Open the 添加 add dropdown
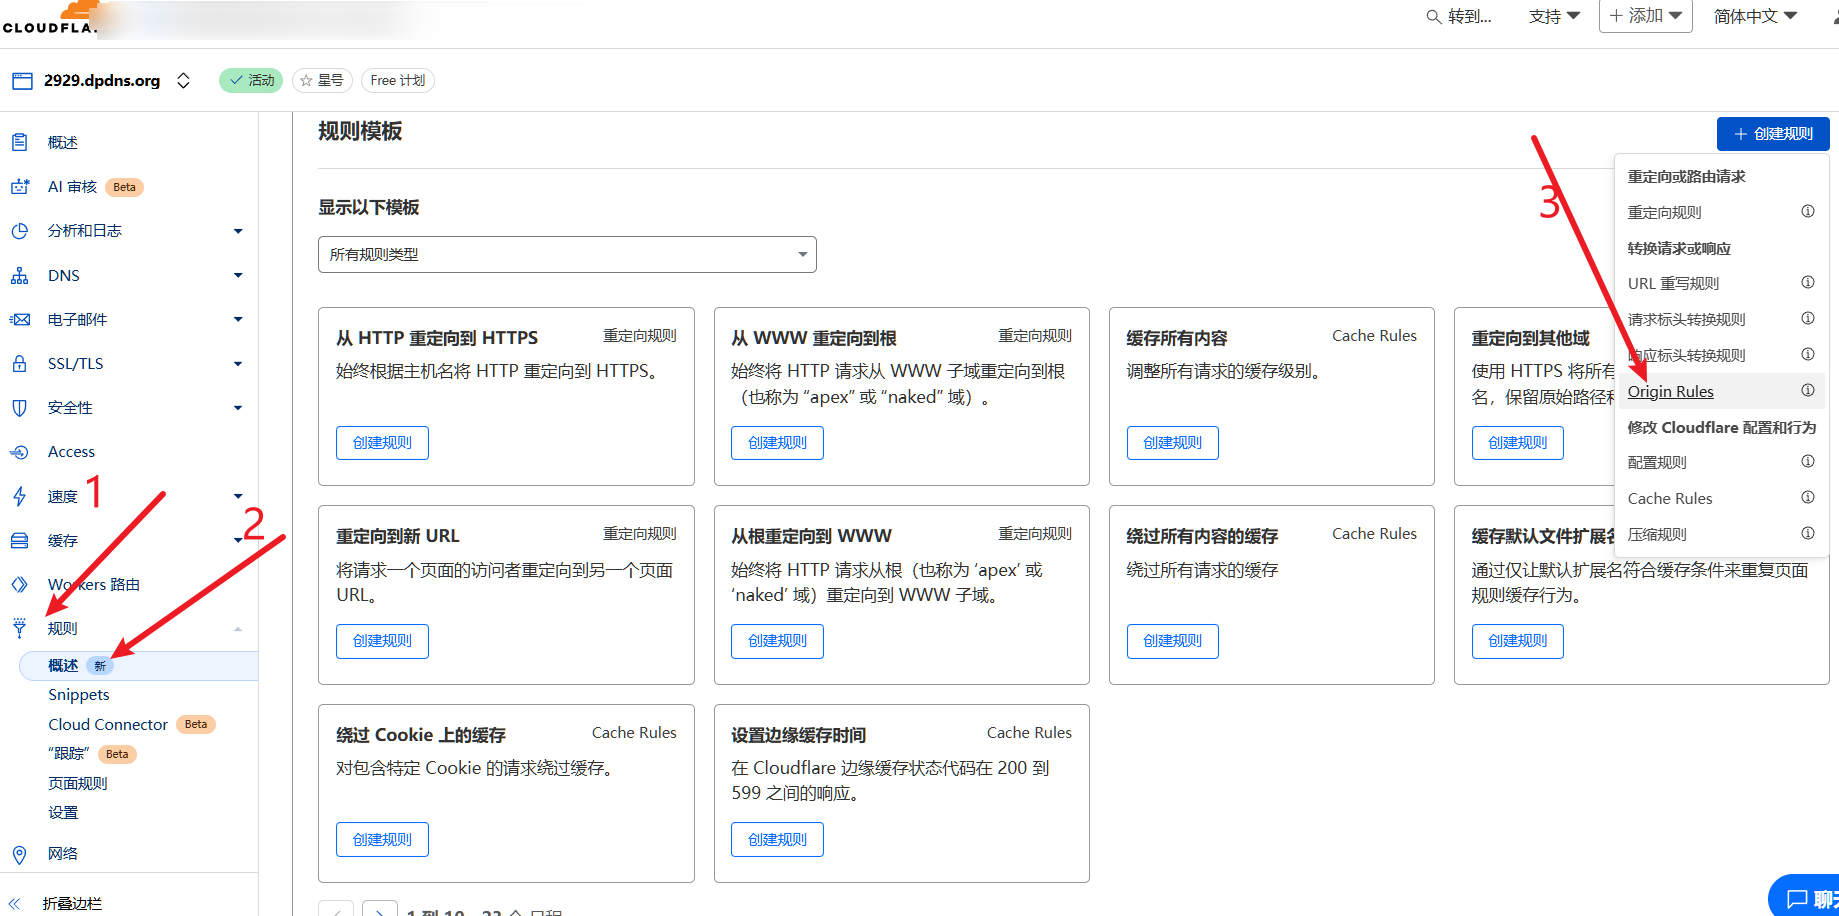This screenshot has width=1839, height=916. coord(1645,16)
